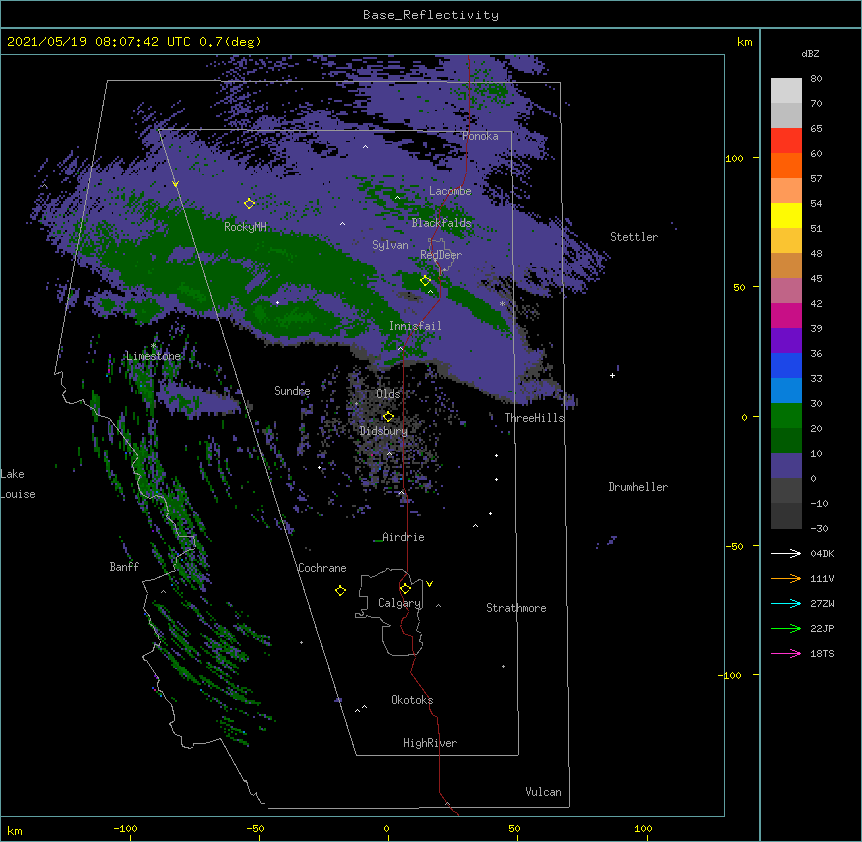The height and width of the screenshot is (842, 862).
Task: Click the 18TS legend label
Action: [822, 653]
